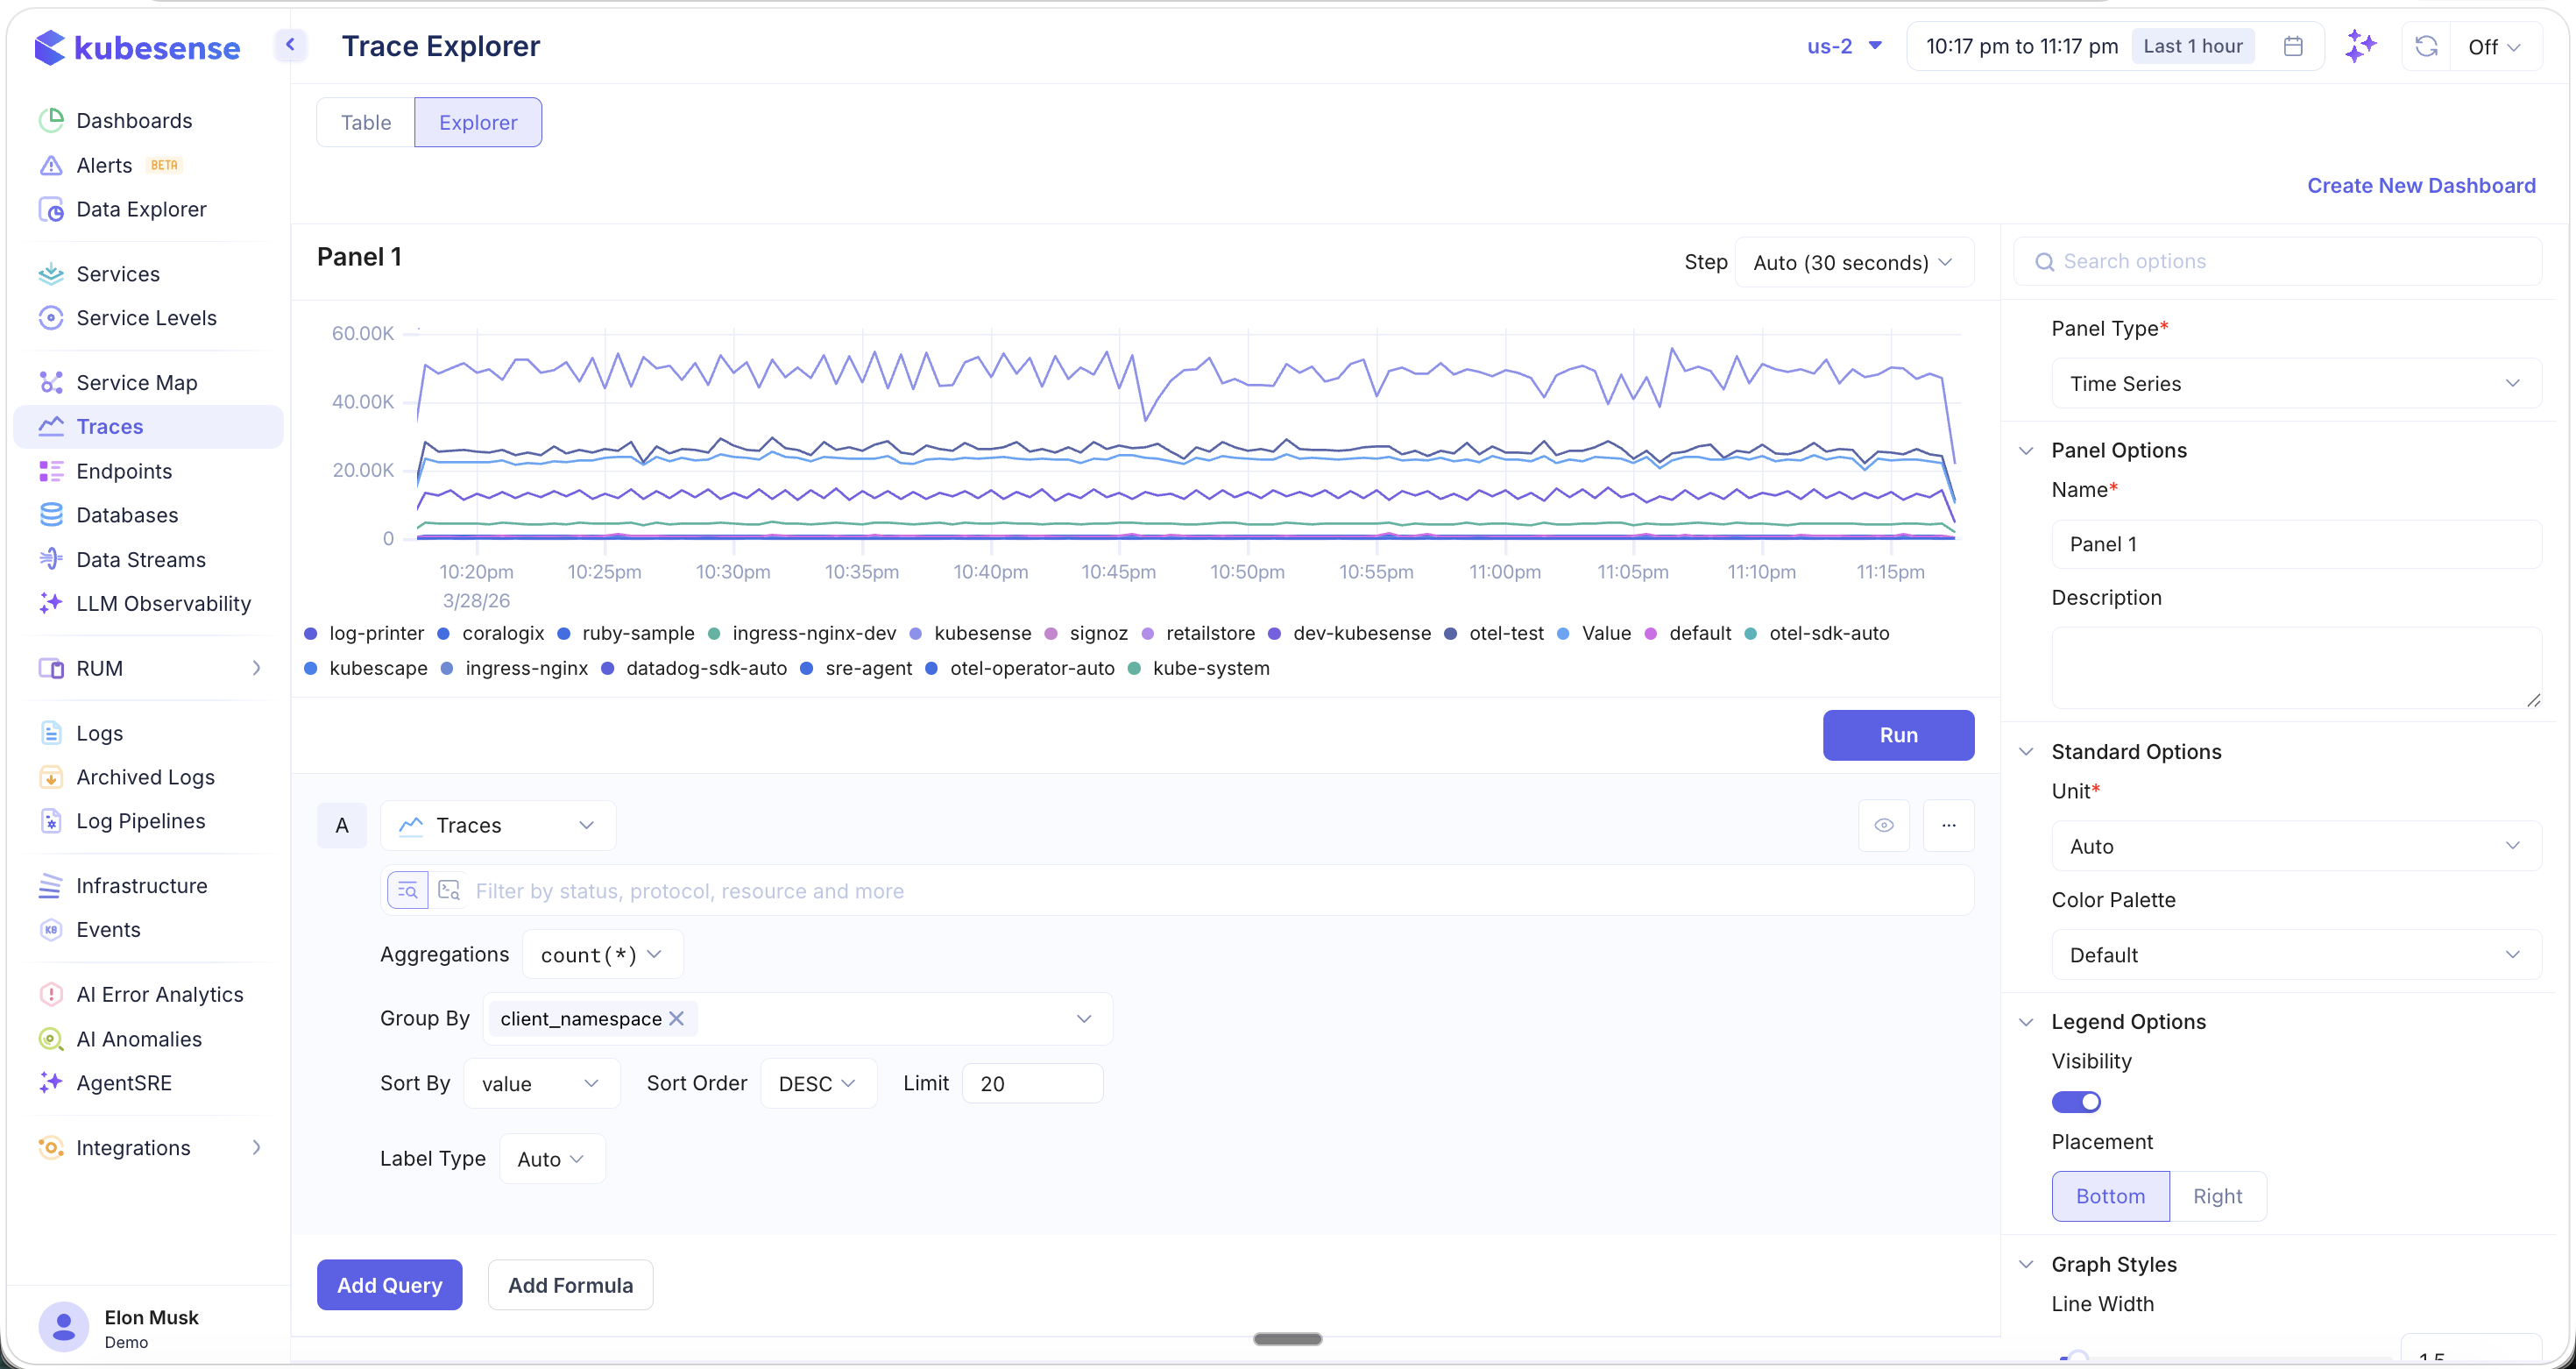Click the refresh icon near the time picker

tap(2426, 45)
